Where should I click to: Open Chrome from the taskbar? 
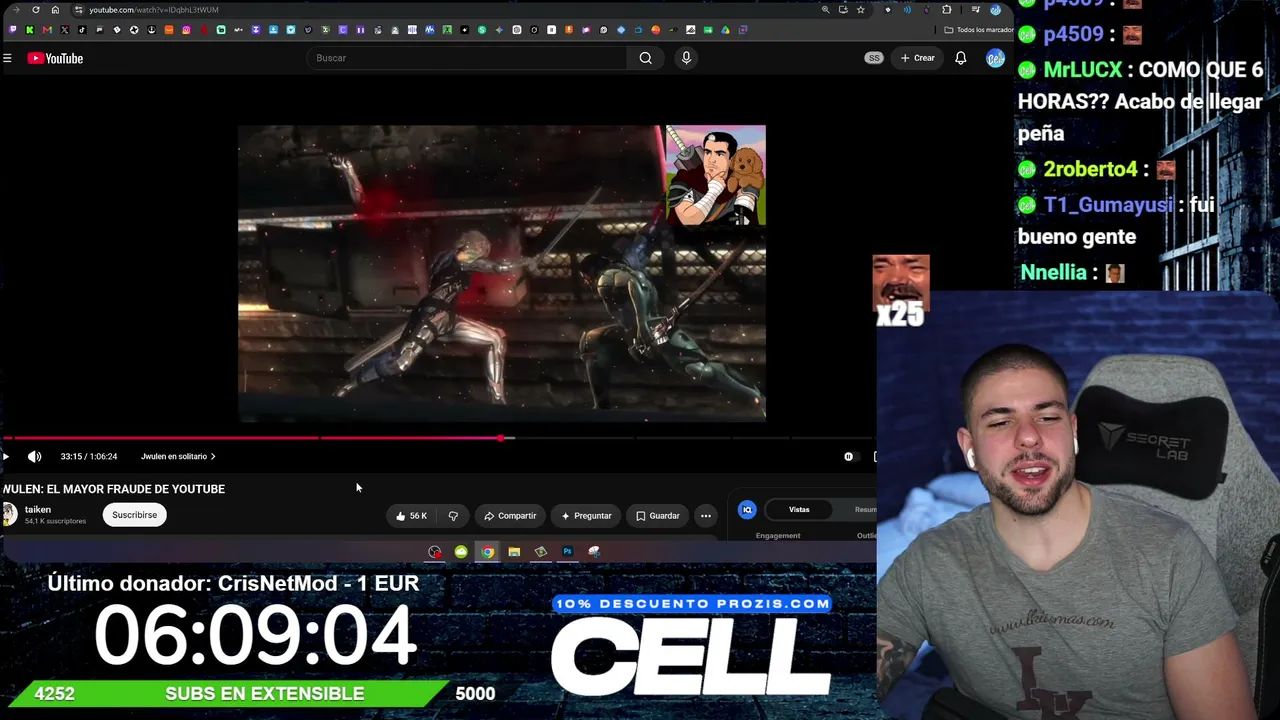pos(487,552)
